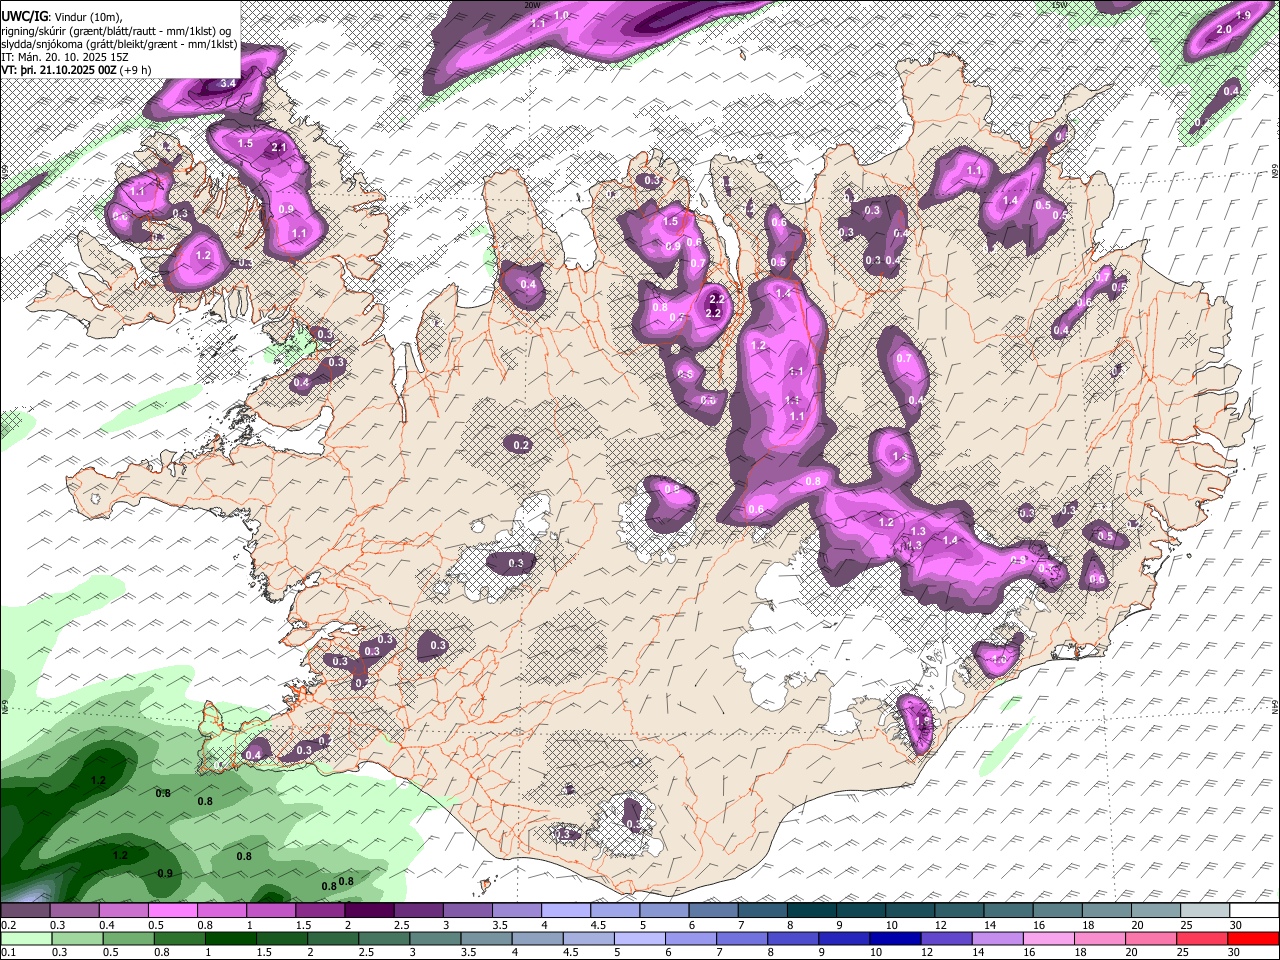Click the '7' label in the lower legend row
Viewport: 1280px width, 960px height.
pyautogui.click(x=718, y=953)
